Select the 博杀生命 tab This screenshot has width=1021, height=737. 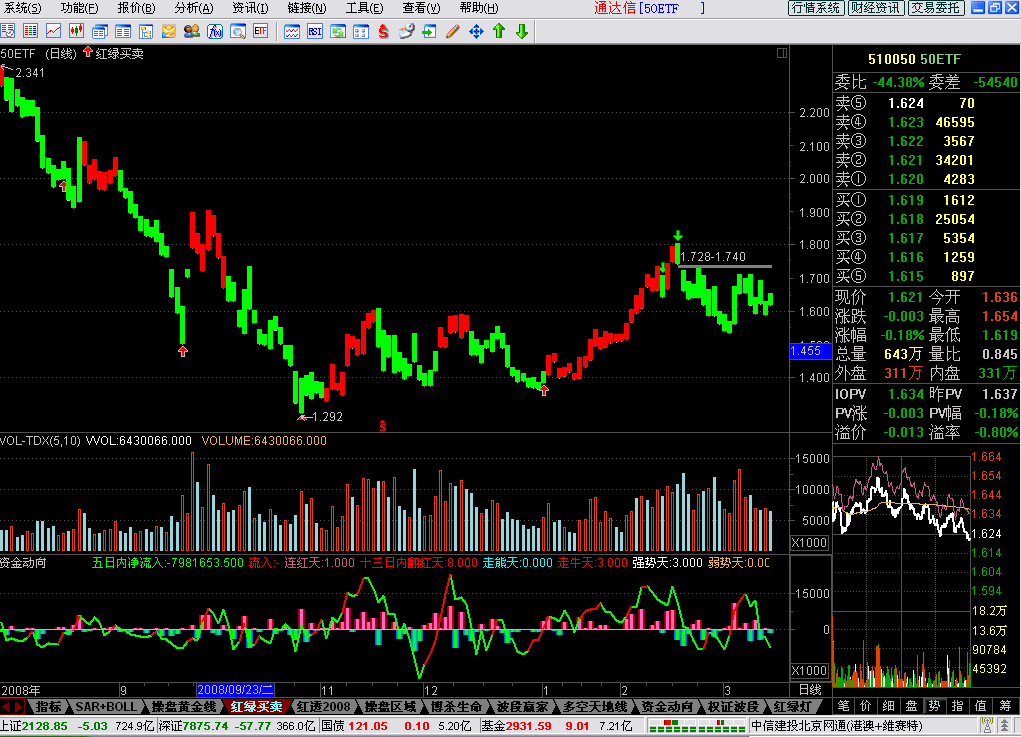456,706
